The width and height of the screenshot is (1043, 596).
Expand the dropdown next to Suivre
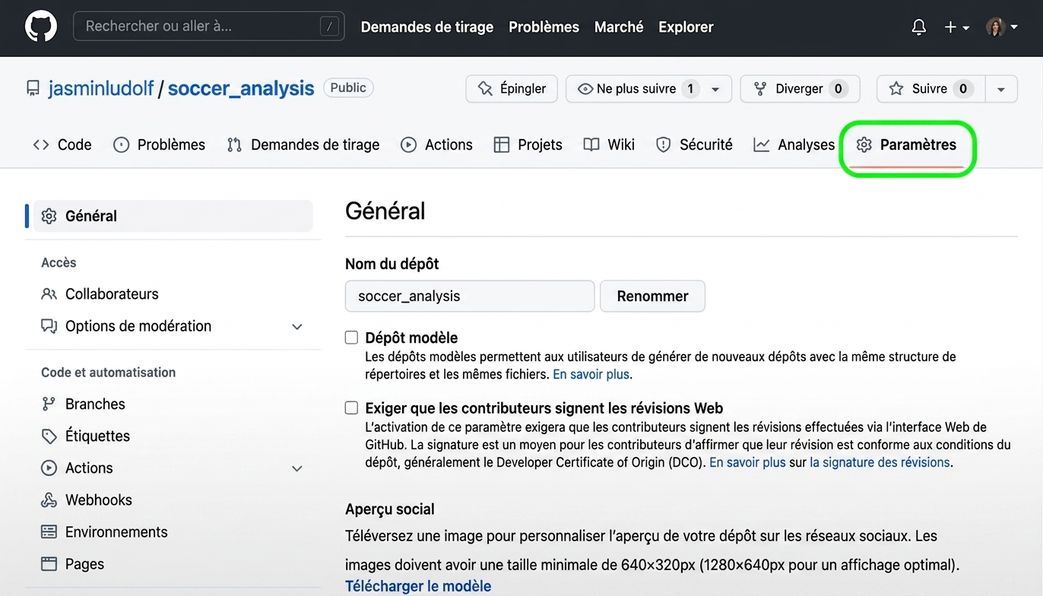click(1001, 89)
